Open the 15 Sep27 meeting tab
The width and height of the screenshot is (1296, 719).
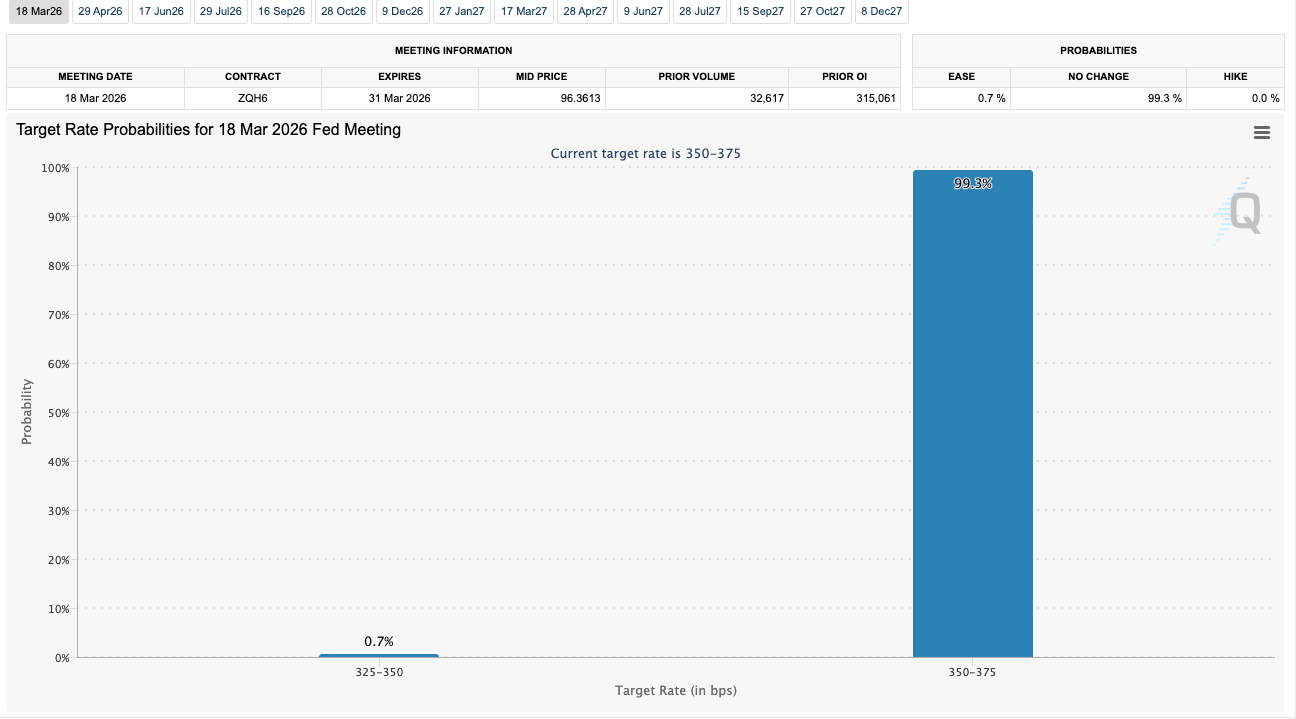click(760, 11)
